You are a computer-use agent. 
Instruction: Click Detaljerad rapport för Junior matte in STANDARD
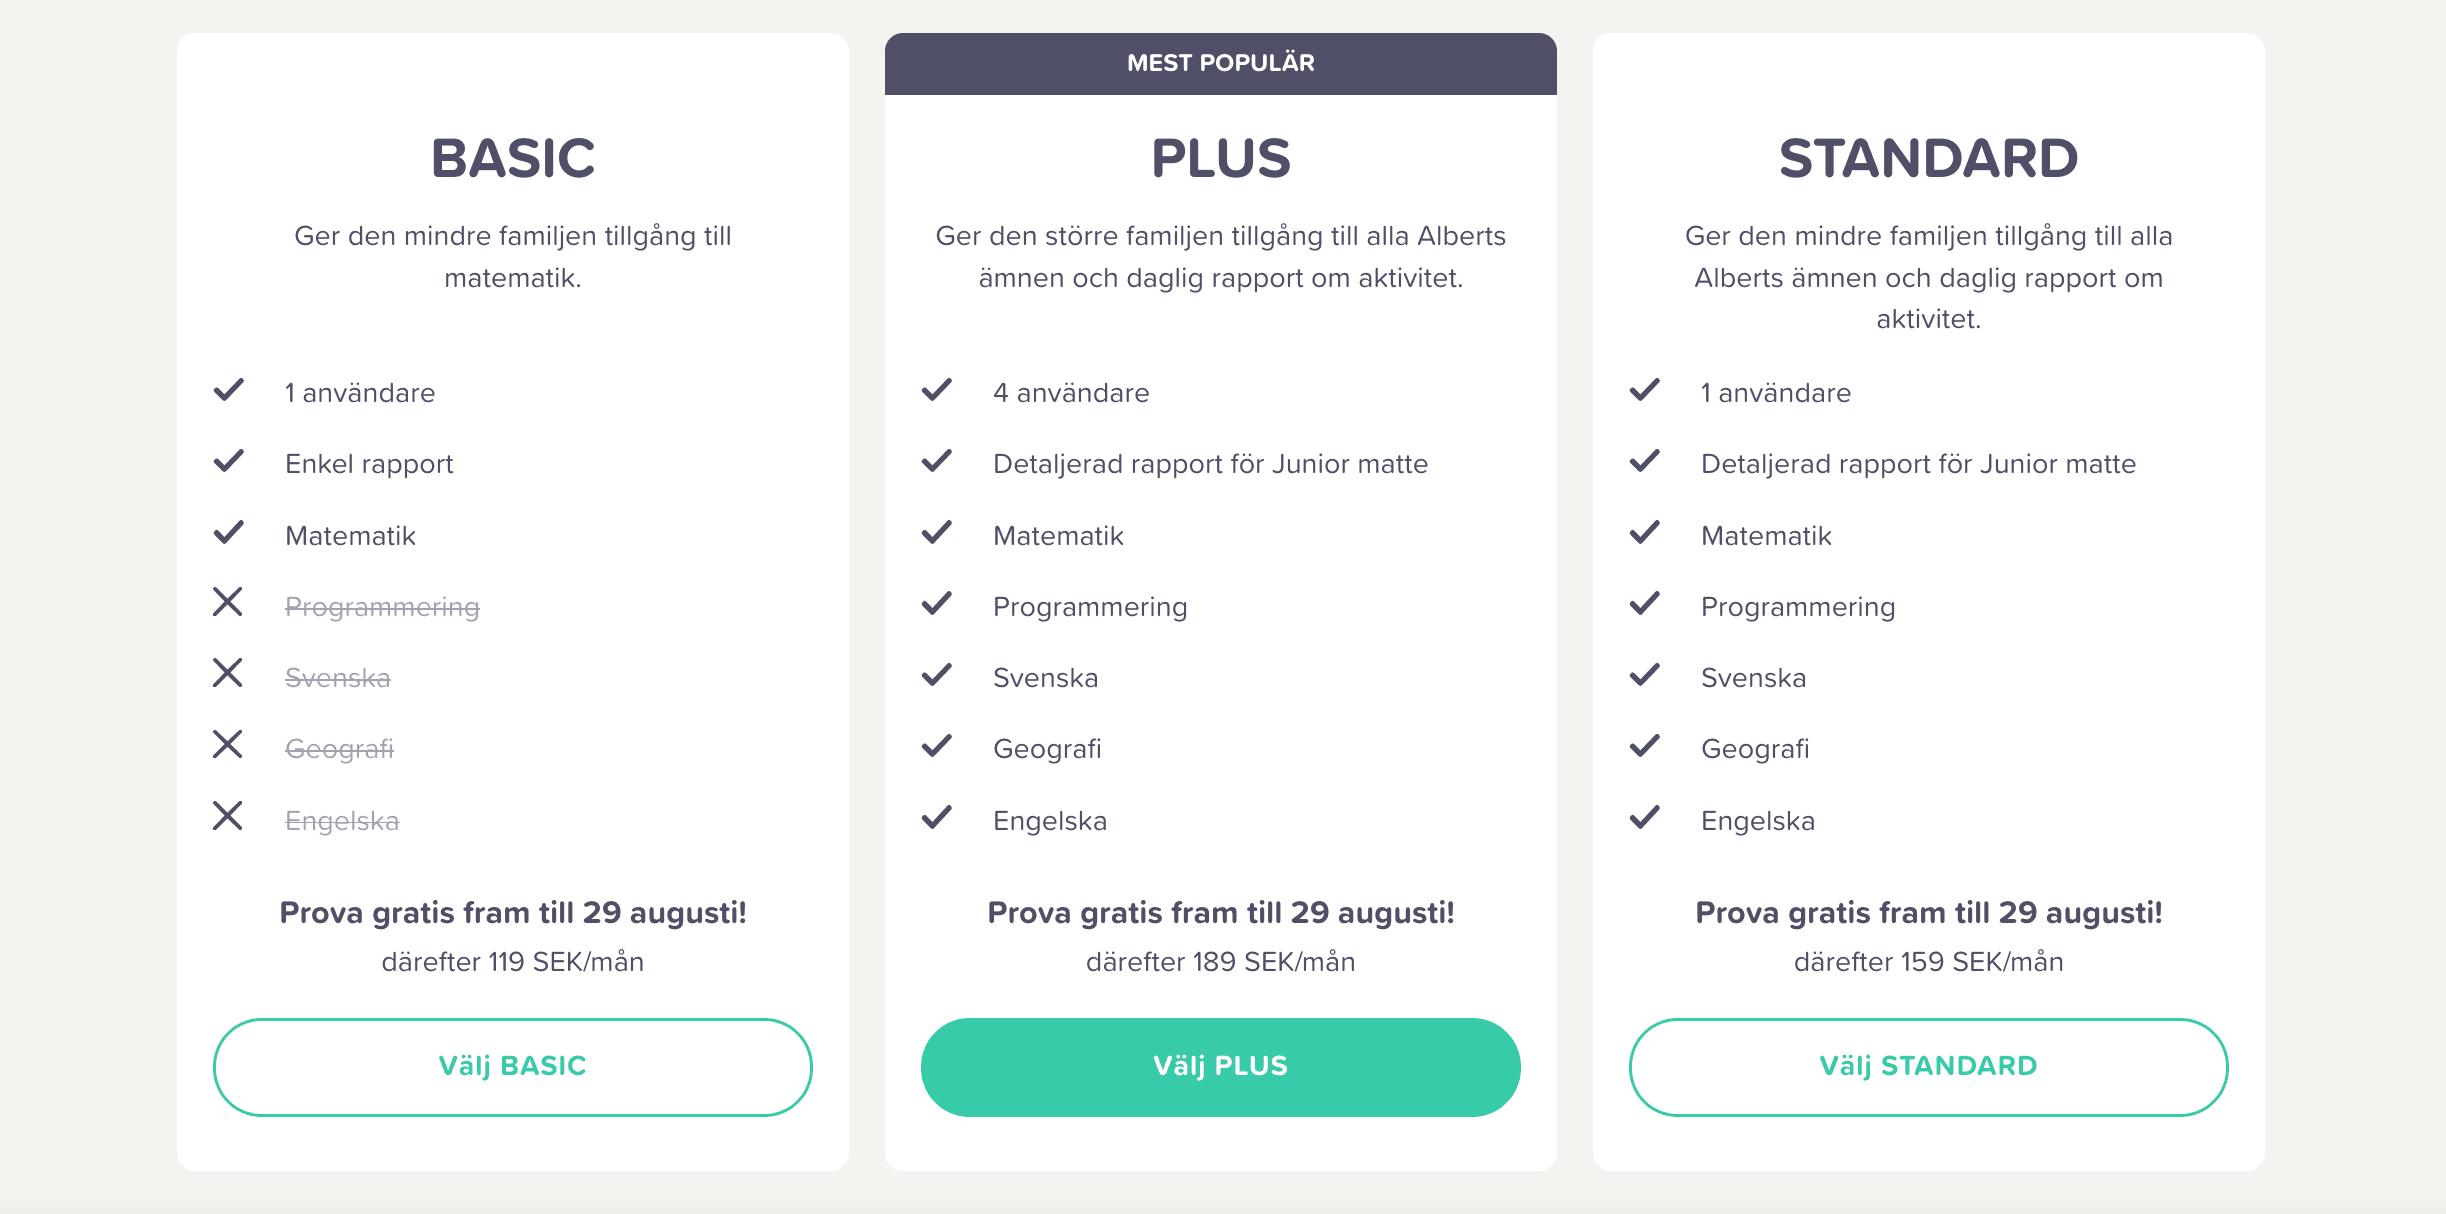[1918, 464]
